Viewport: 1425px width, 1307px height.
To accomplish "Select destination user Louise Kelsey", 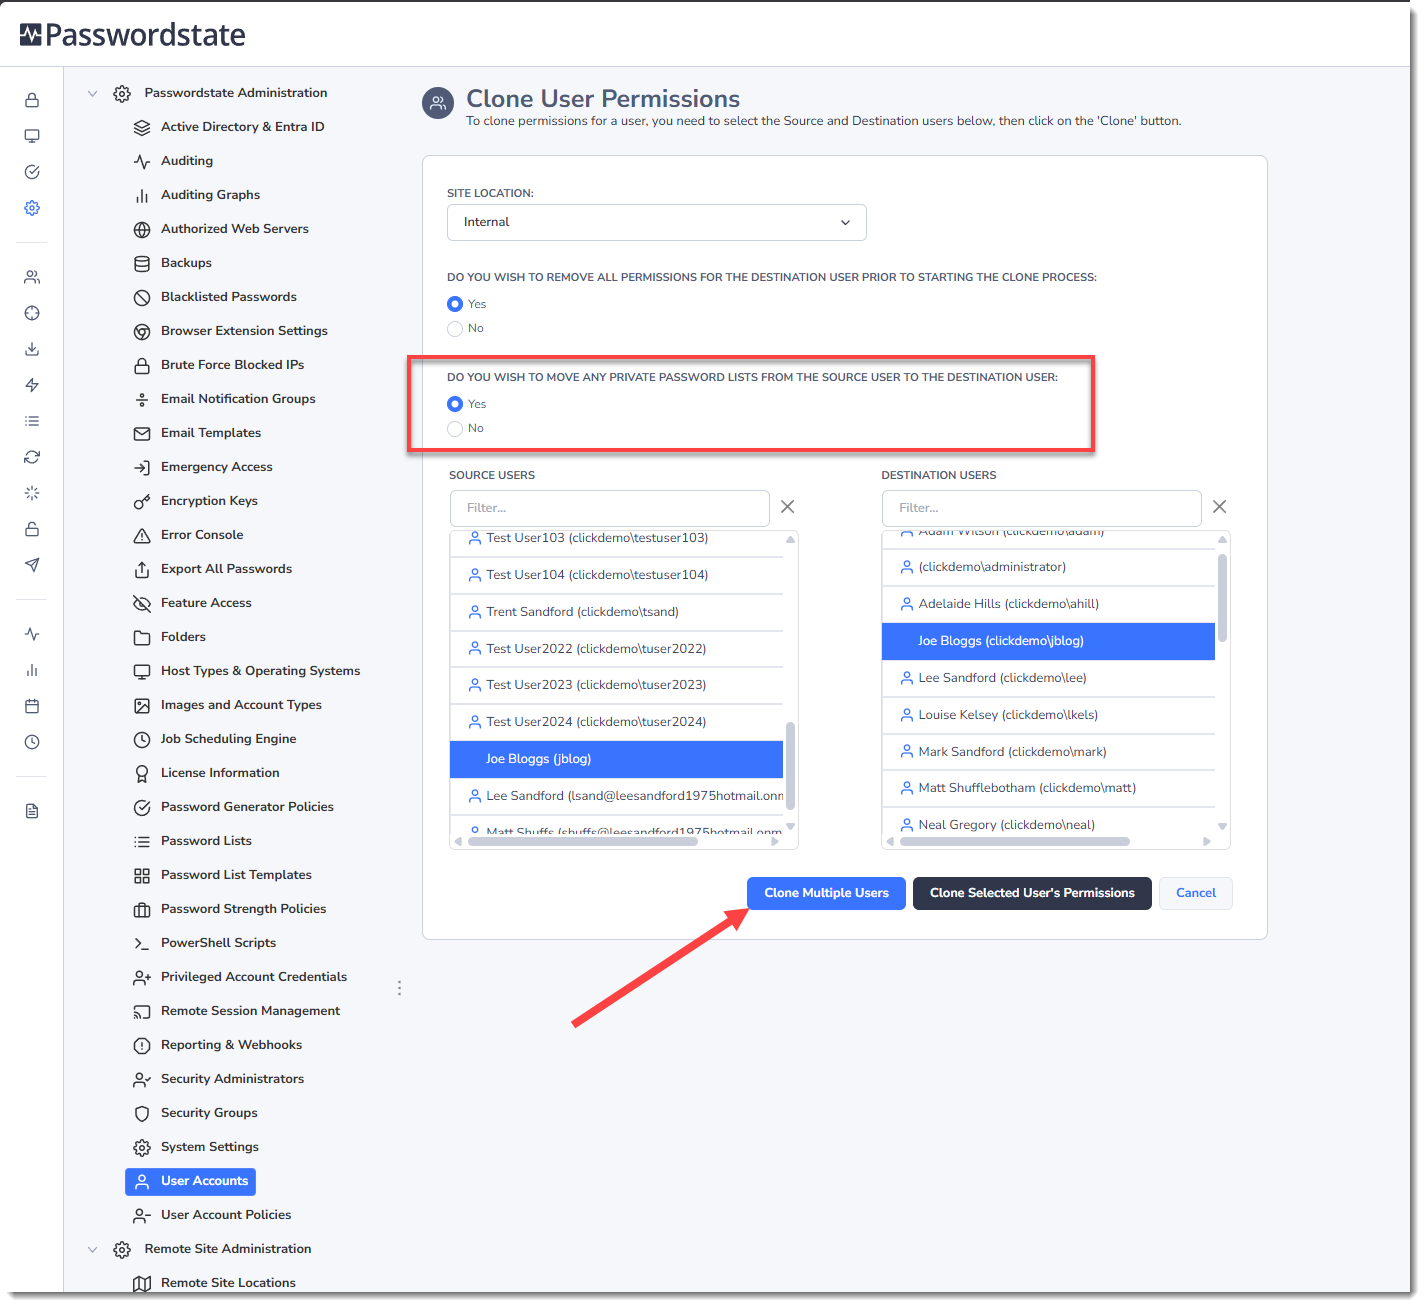I will point(1048,715).
